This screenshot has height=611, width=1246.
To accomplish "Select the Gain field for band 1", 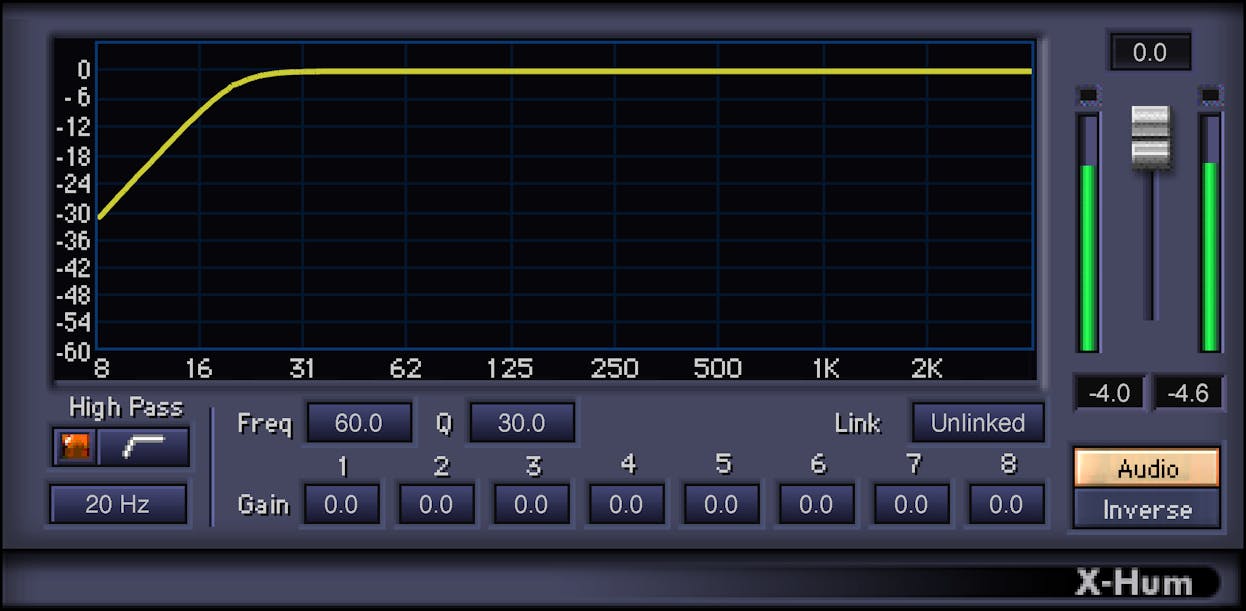I will (341, 504).
